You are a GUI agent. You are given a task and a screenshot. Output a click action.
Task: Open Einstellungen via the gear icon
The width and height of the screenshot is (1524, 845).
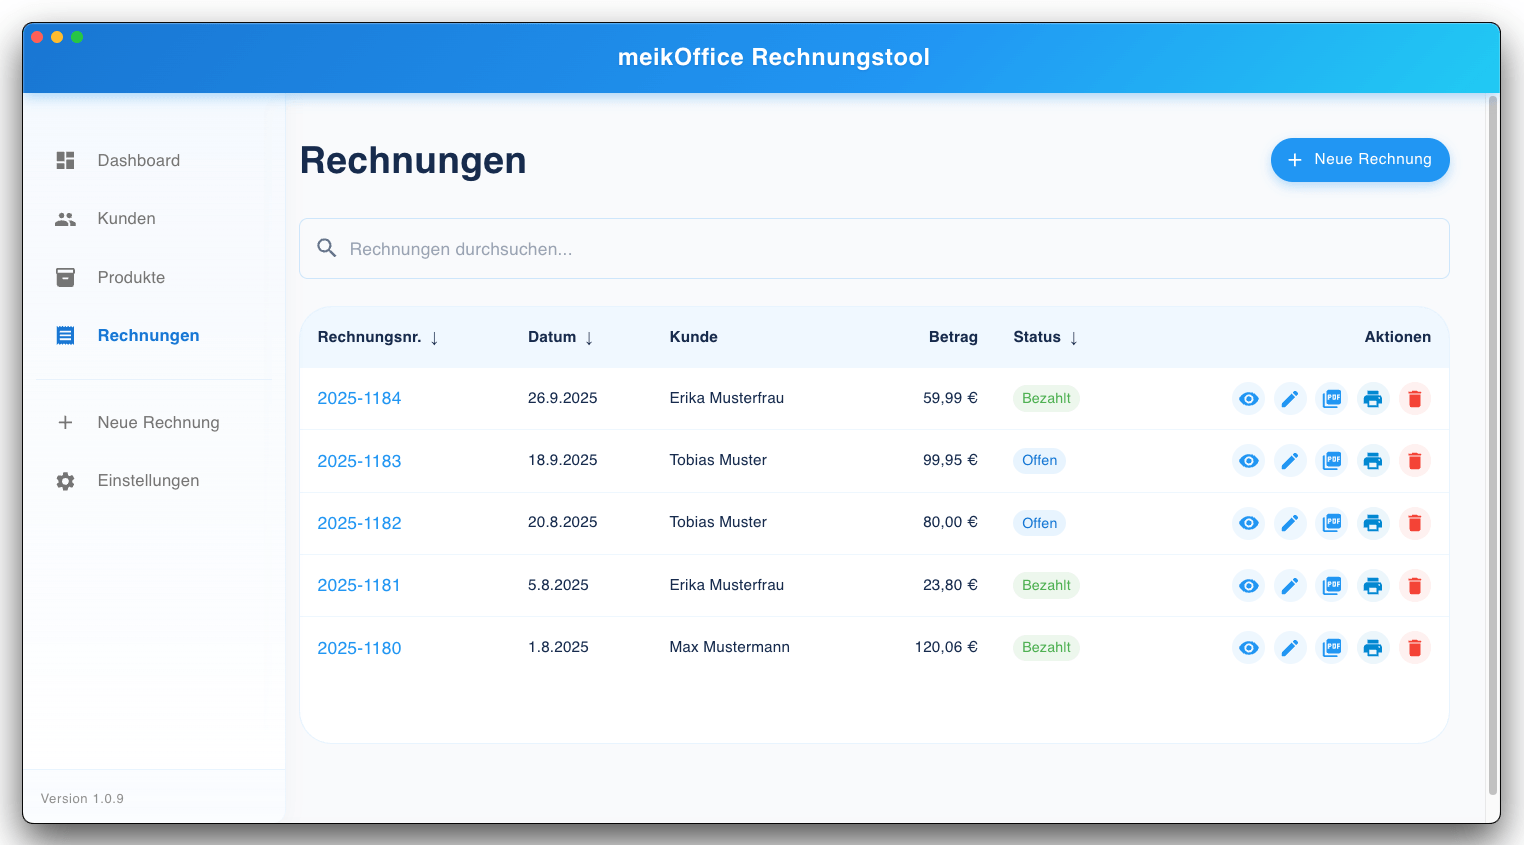pyautogui.click(x=65, y=480)
